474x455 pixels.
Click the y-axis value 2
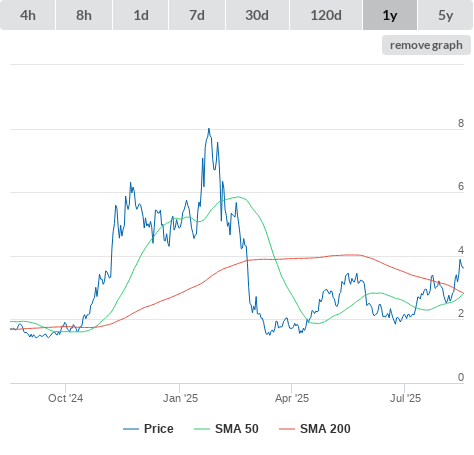[461, 313]
